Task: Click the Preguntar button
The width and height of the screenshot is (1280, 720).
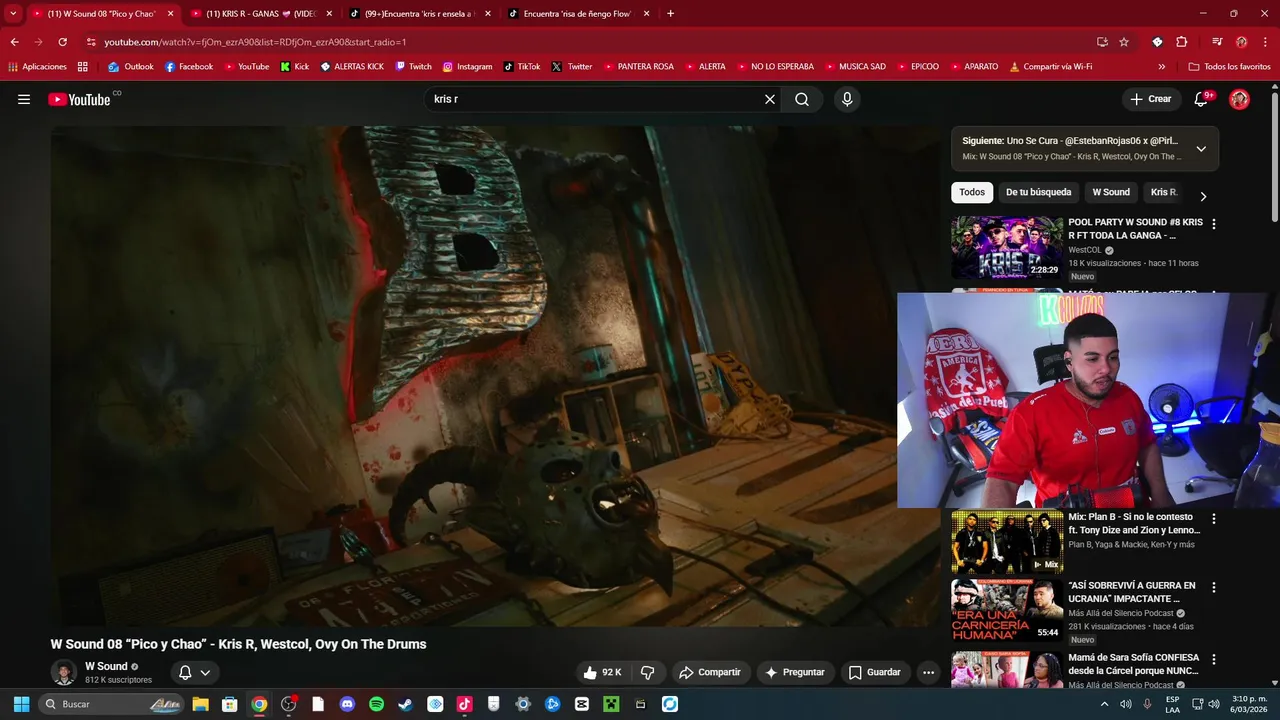Action: (x=795, y=672)
